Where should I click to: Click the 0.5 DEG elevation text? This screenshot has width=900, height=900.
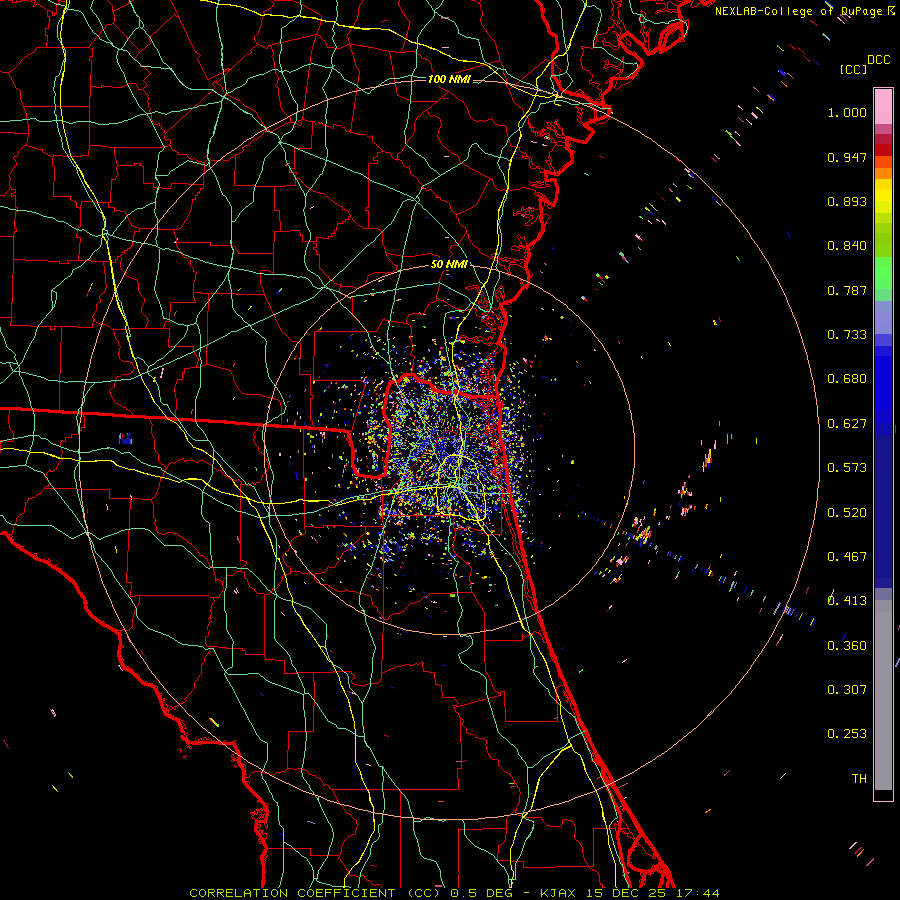tap(482, 893)
